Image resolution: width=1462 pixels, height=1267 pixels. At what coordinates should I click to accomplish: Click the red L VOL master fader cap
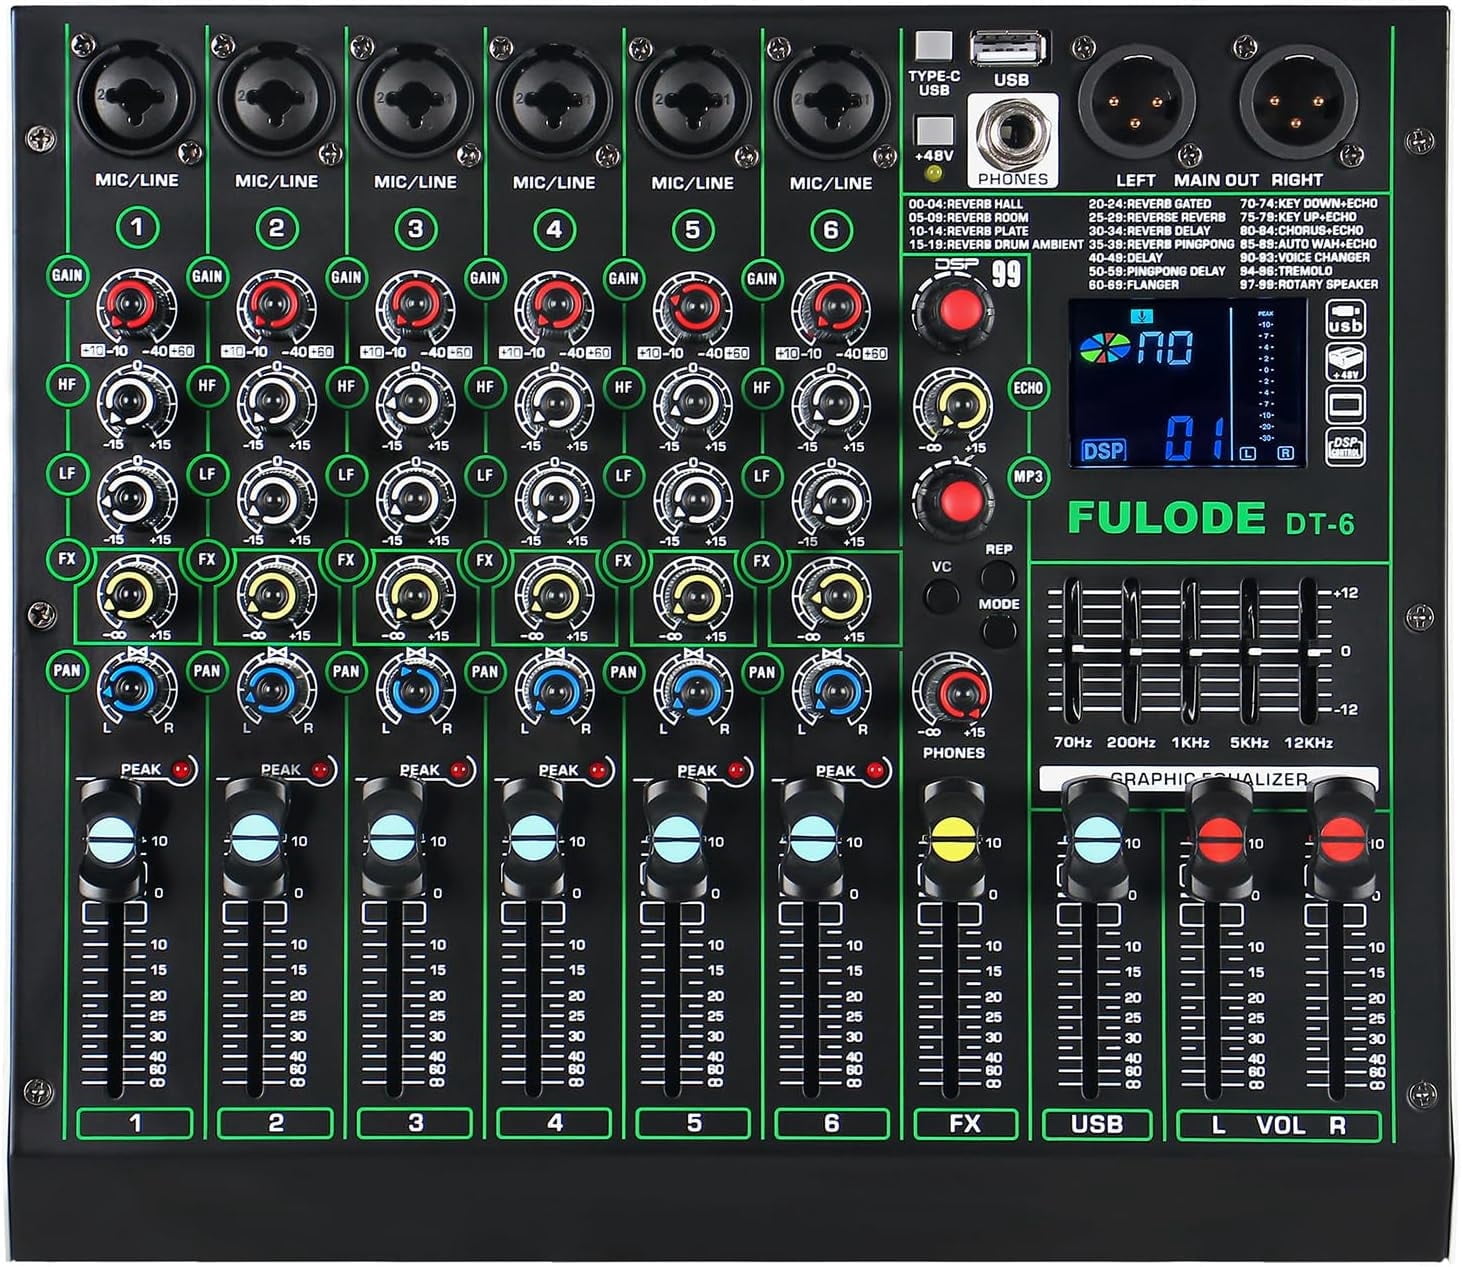tap(1219, 839)
